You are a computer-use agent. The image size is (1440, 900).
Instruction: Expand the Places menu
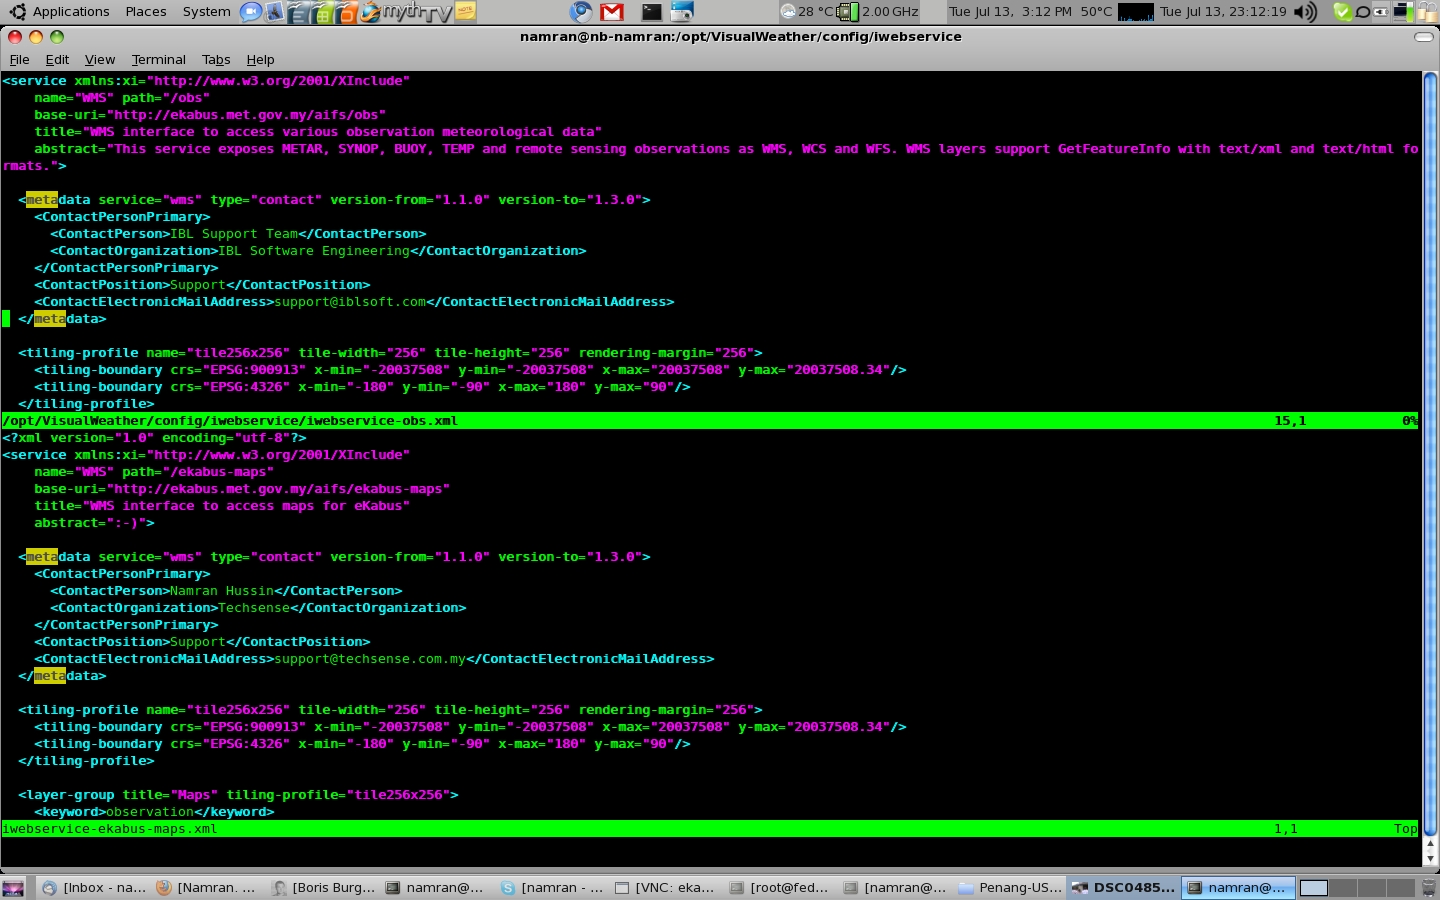tap(146, 12)
